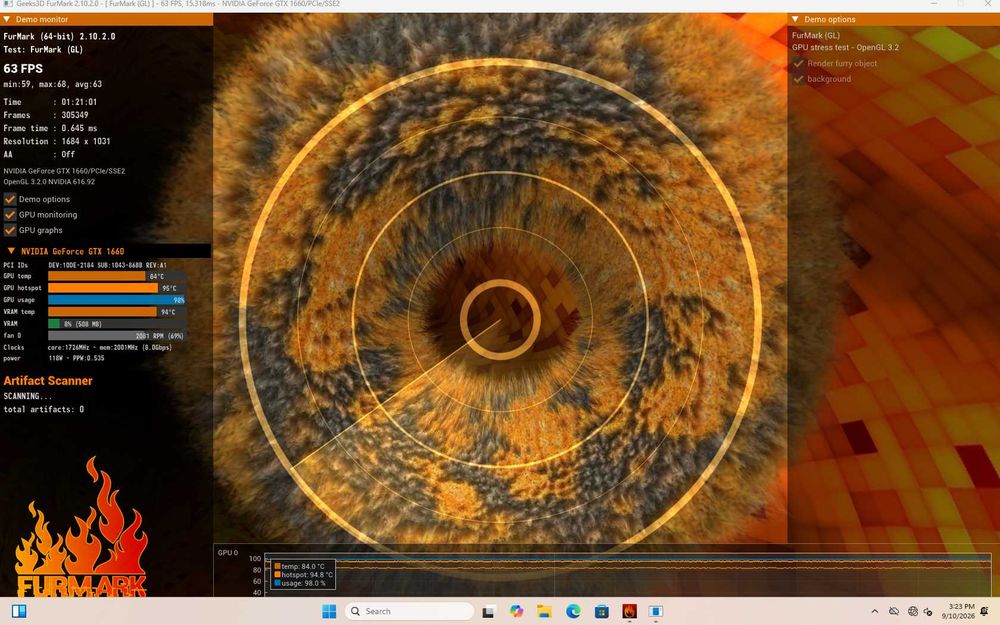Image resolution: width=1000 pixels, height=625 pixels.
Task: Click the power 118W PPW value
Action: point(77,358)
